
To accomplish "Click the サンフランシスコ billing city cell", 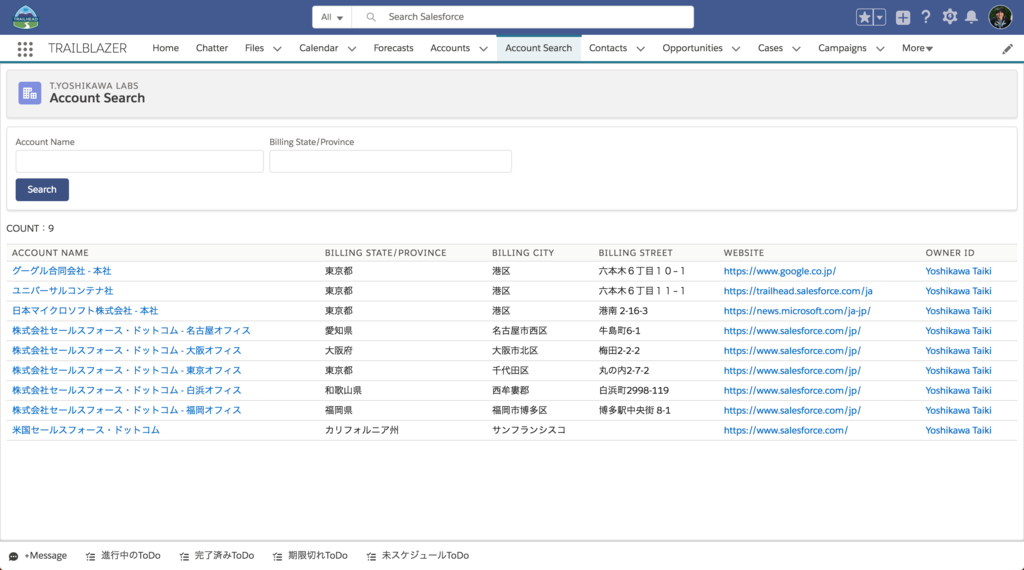I will pyautogui.click(x=529, y=430).
